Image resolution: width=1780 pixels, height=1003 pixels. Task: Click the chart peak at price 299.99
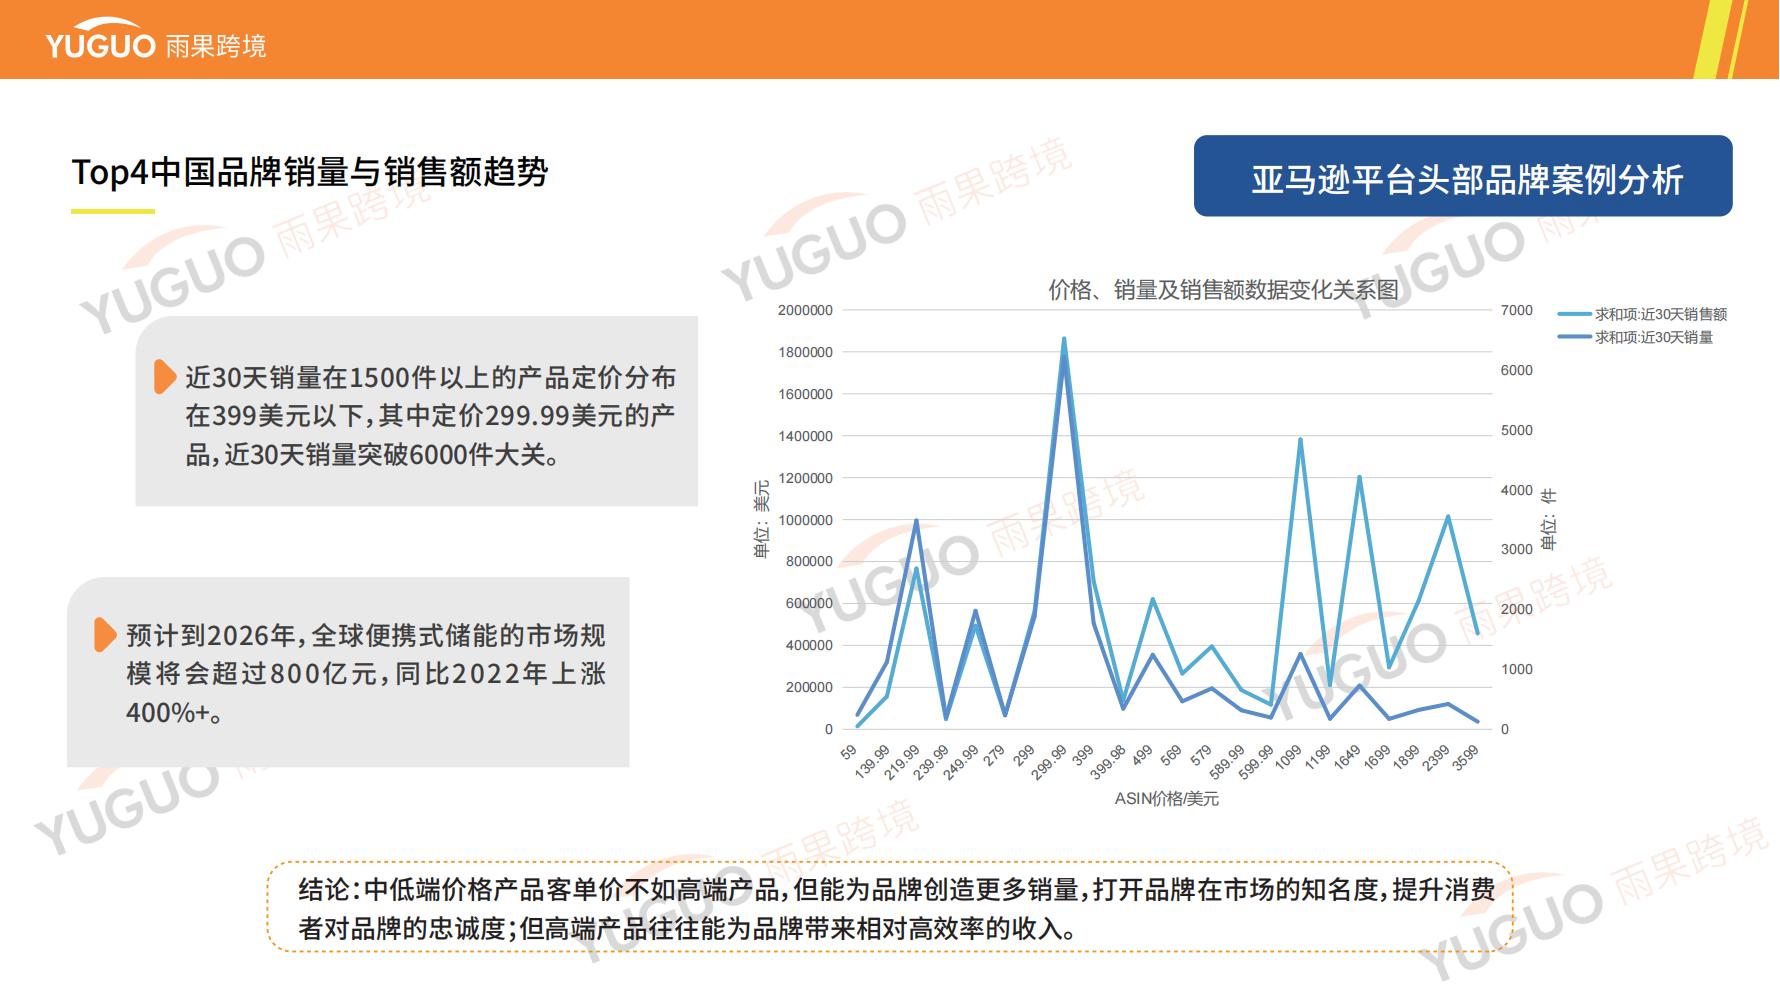pos(1064,339)
